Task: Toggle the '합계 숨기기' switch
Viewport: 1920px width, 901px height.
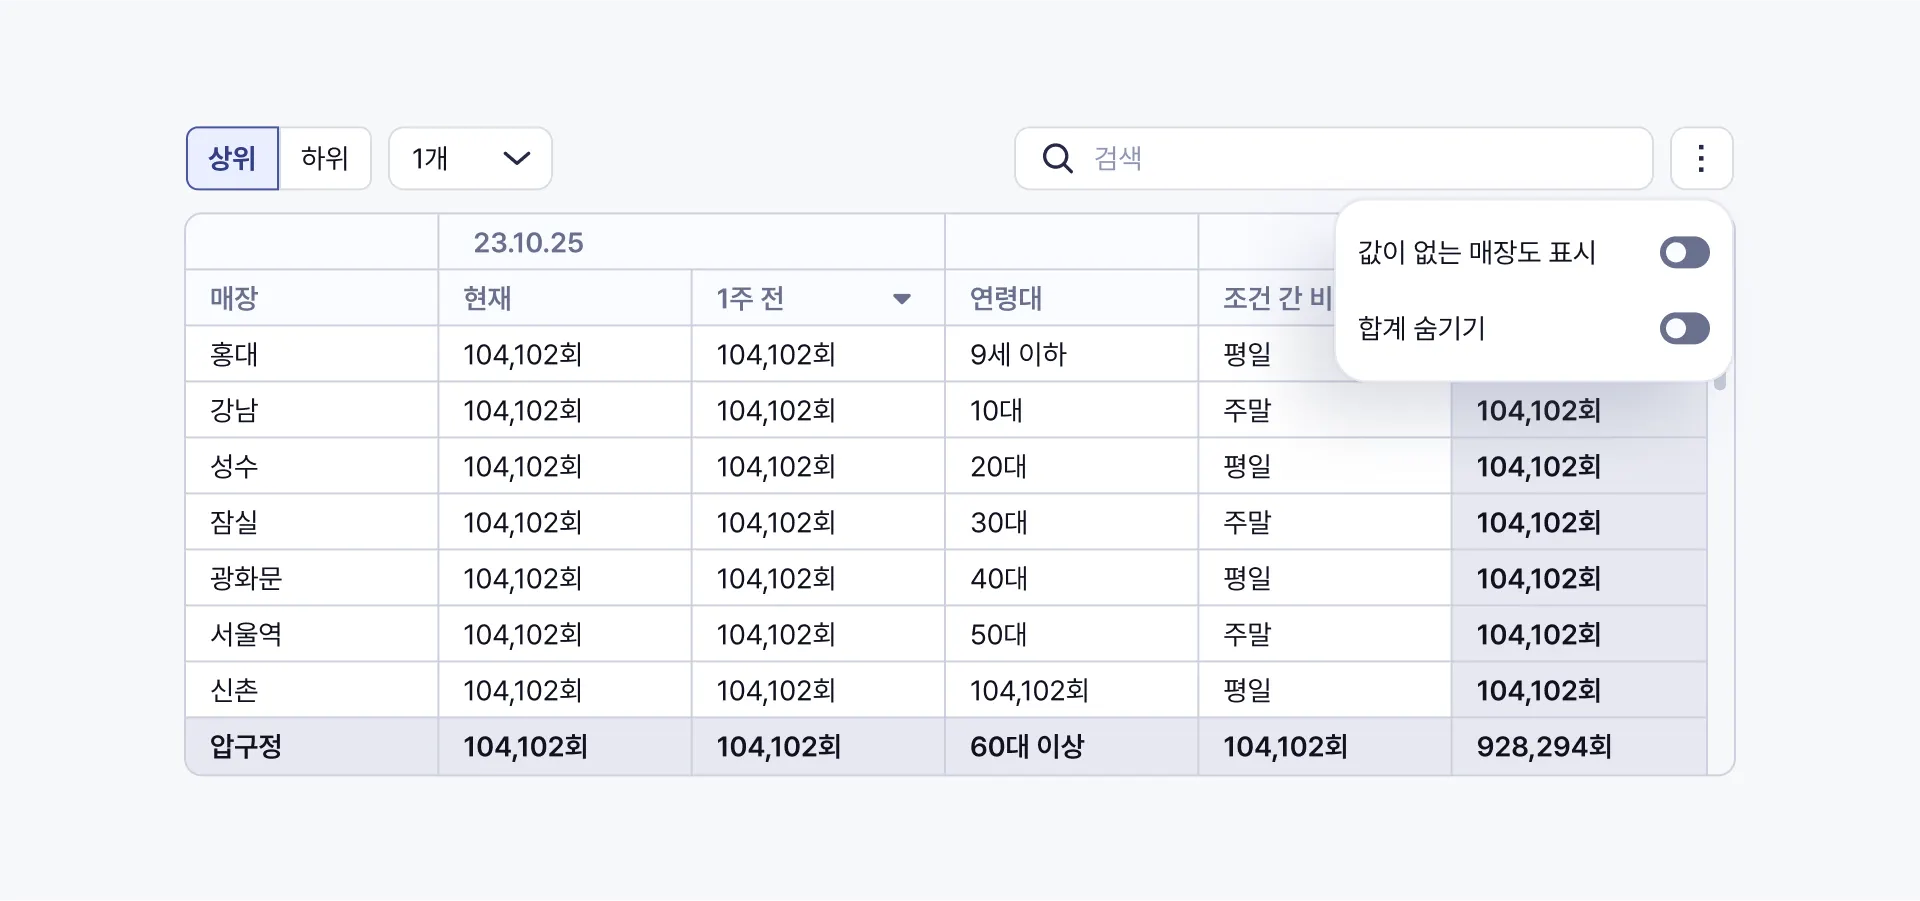Action: point(1684,329)
